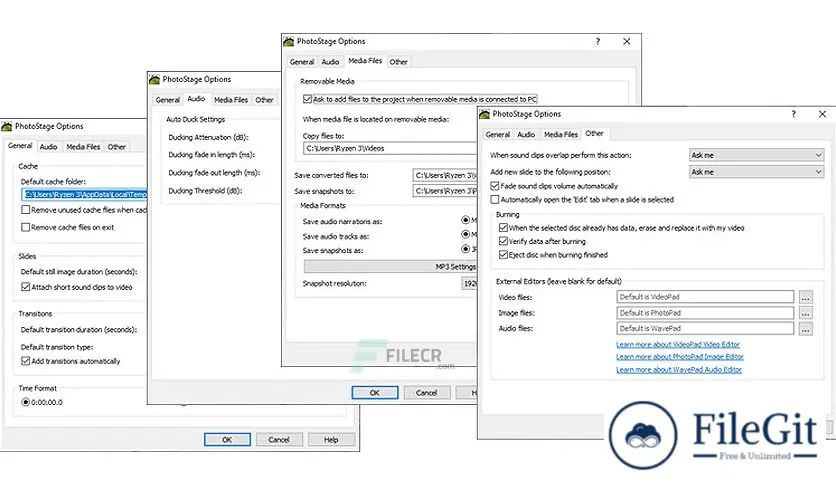Open Learn more about WavePad Audio Editor link
Image resolution: width=836 pixels, height=484 pixels.
coord(679,369)
